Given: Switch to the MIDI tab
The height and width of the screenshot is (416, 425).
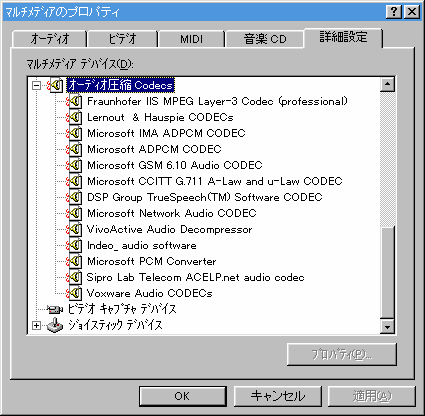Looking at the screenshot, I should 191,39.
